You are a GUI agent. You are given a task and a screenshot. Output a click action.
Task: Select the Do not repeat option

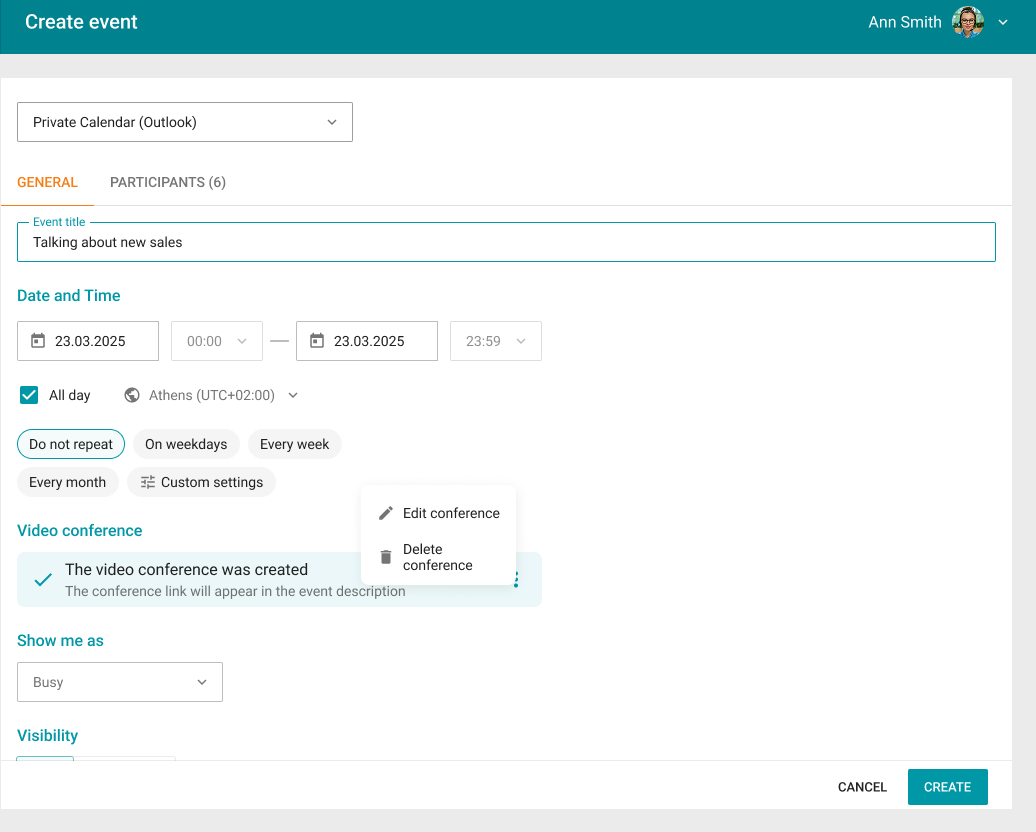coord(71,444)
